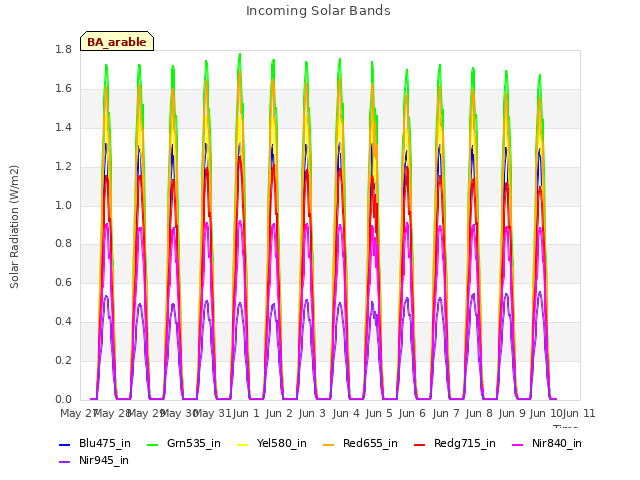
Task: Click the green Grn535_in legend color marker
Action: pos(152,444)
